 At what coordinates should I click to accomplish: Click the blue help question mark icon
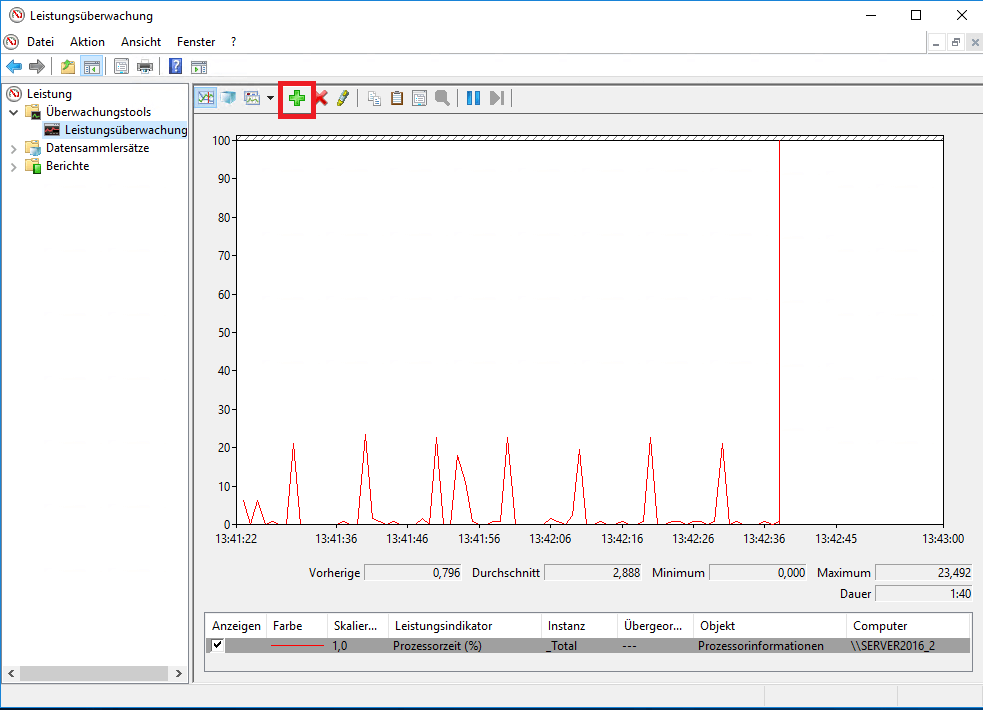175,67
